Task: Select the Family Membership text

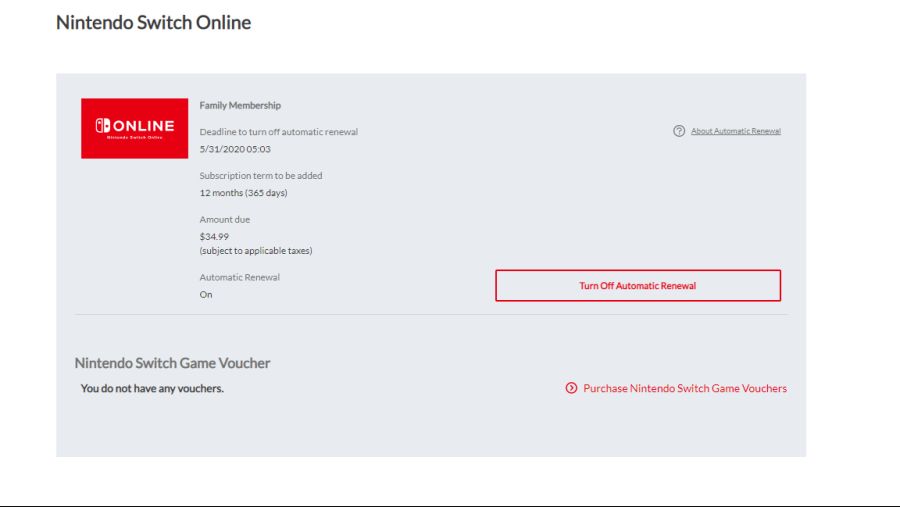Action: pyautogui.click(x=240, y=105)
